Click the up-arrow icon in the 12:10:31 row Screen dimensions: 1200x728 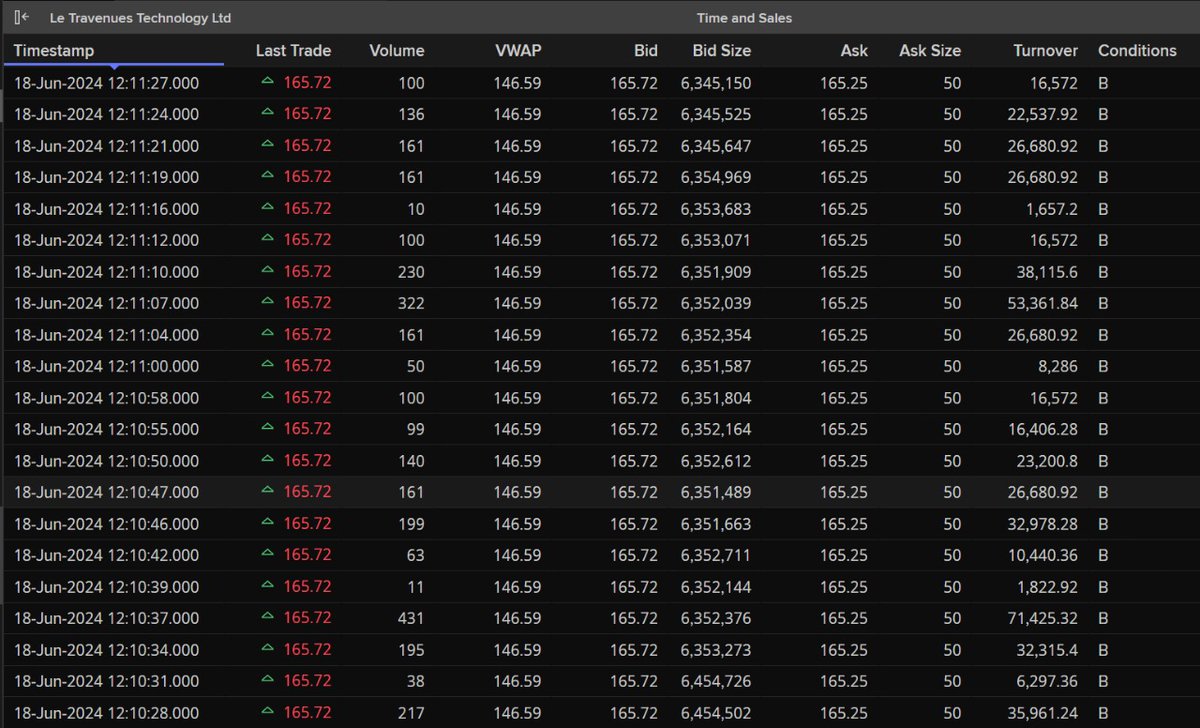pos(267,681)
